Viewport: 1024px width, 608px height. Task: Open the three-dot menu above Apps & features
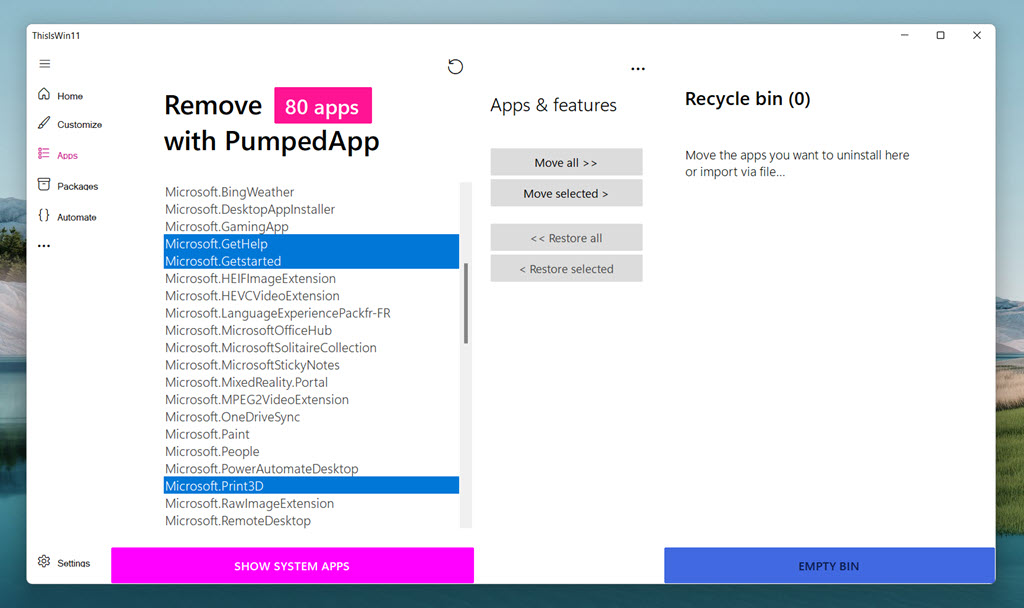click(x=638, y=69)
